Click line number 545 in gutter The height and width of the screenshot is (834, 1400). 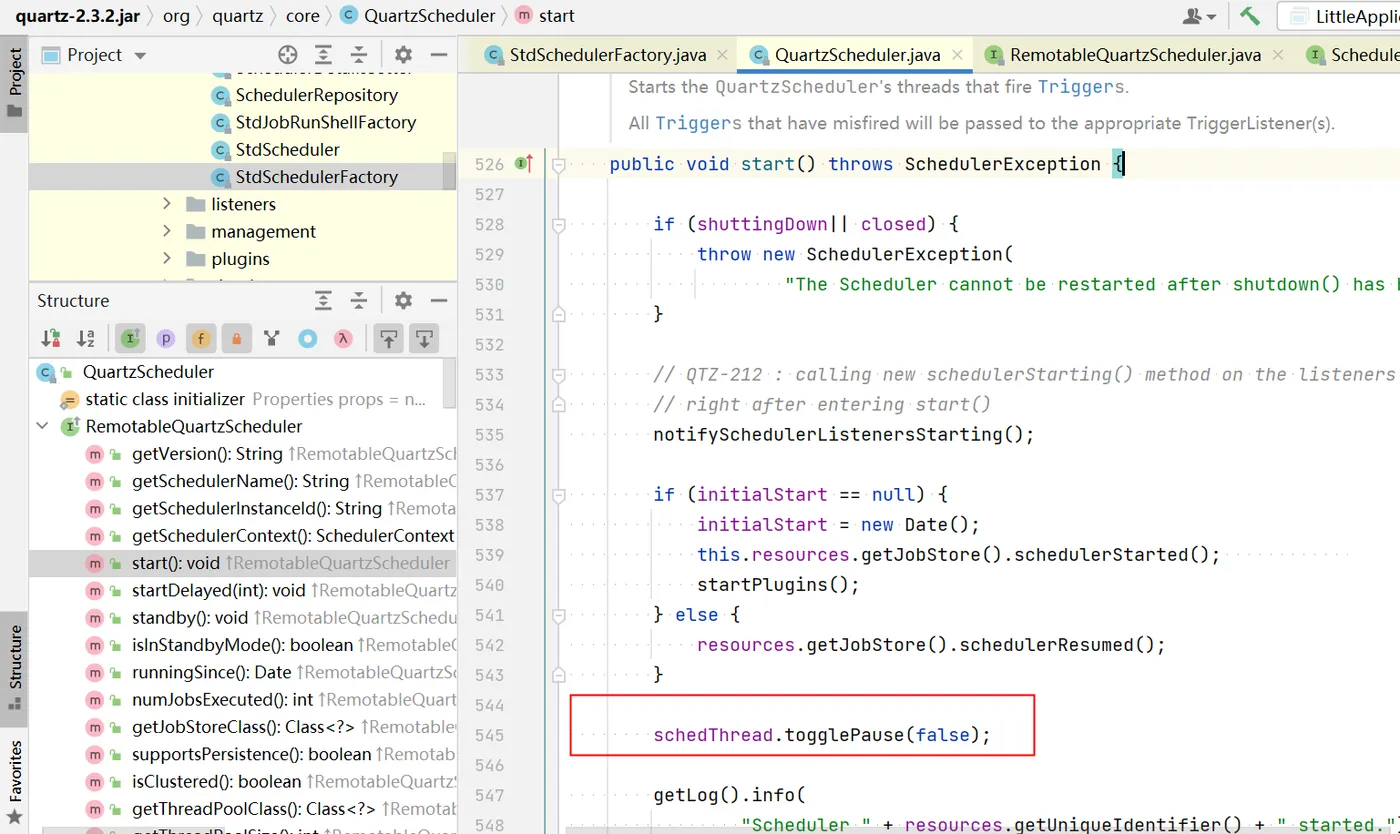click(x=490, y=735)
